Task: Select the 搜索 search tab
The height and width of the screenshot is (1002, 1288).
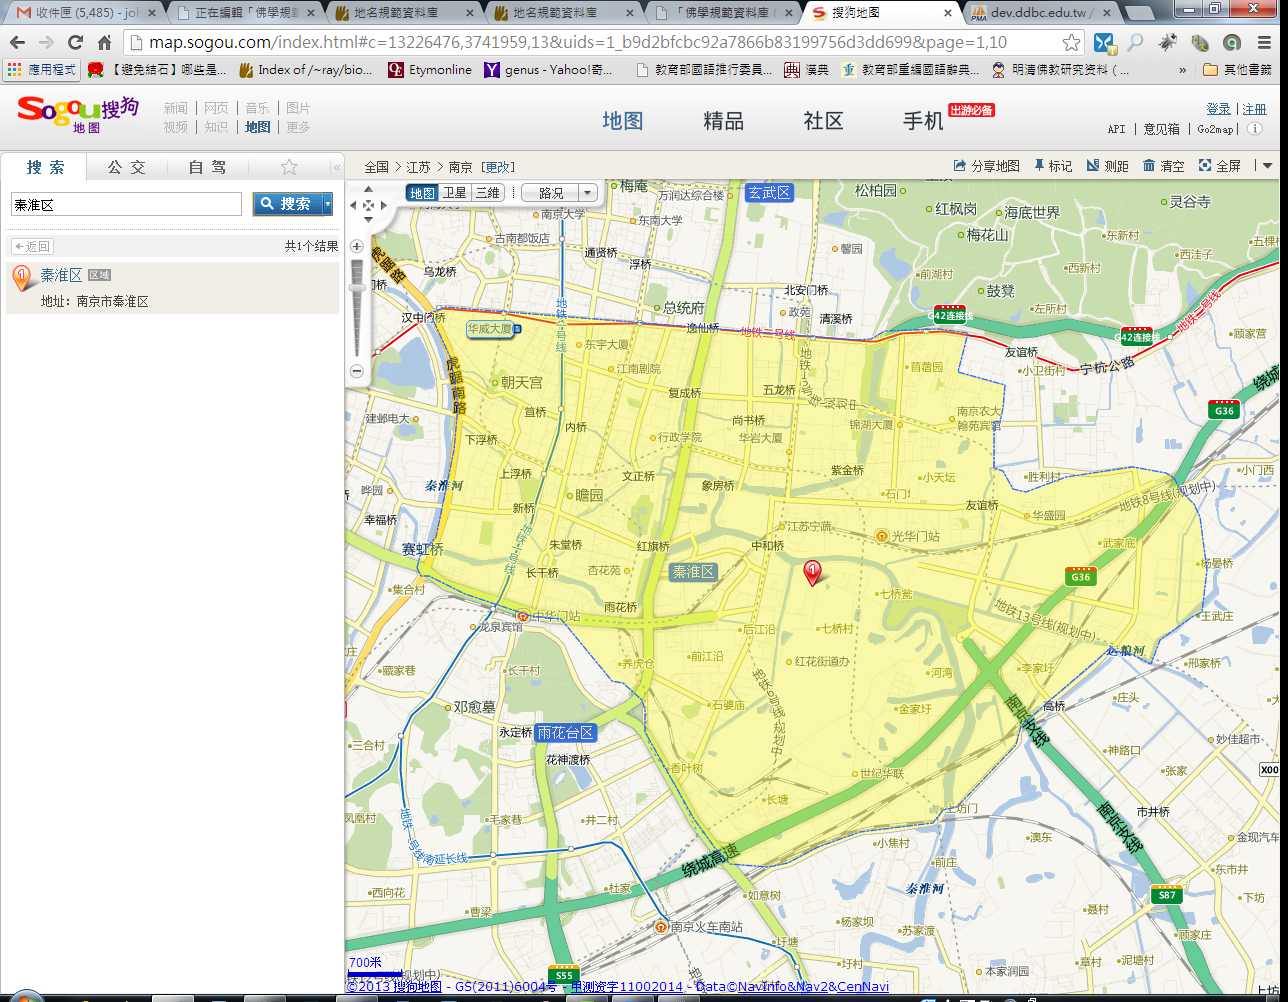Action: point(46,167)
